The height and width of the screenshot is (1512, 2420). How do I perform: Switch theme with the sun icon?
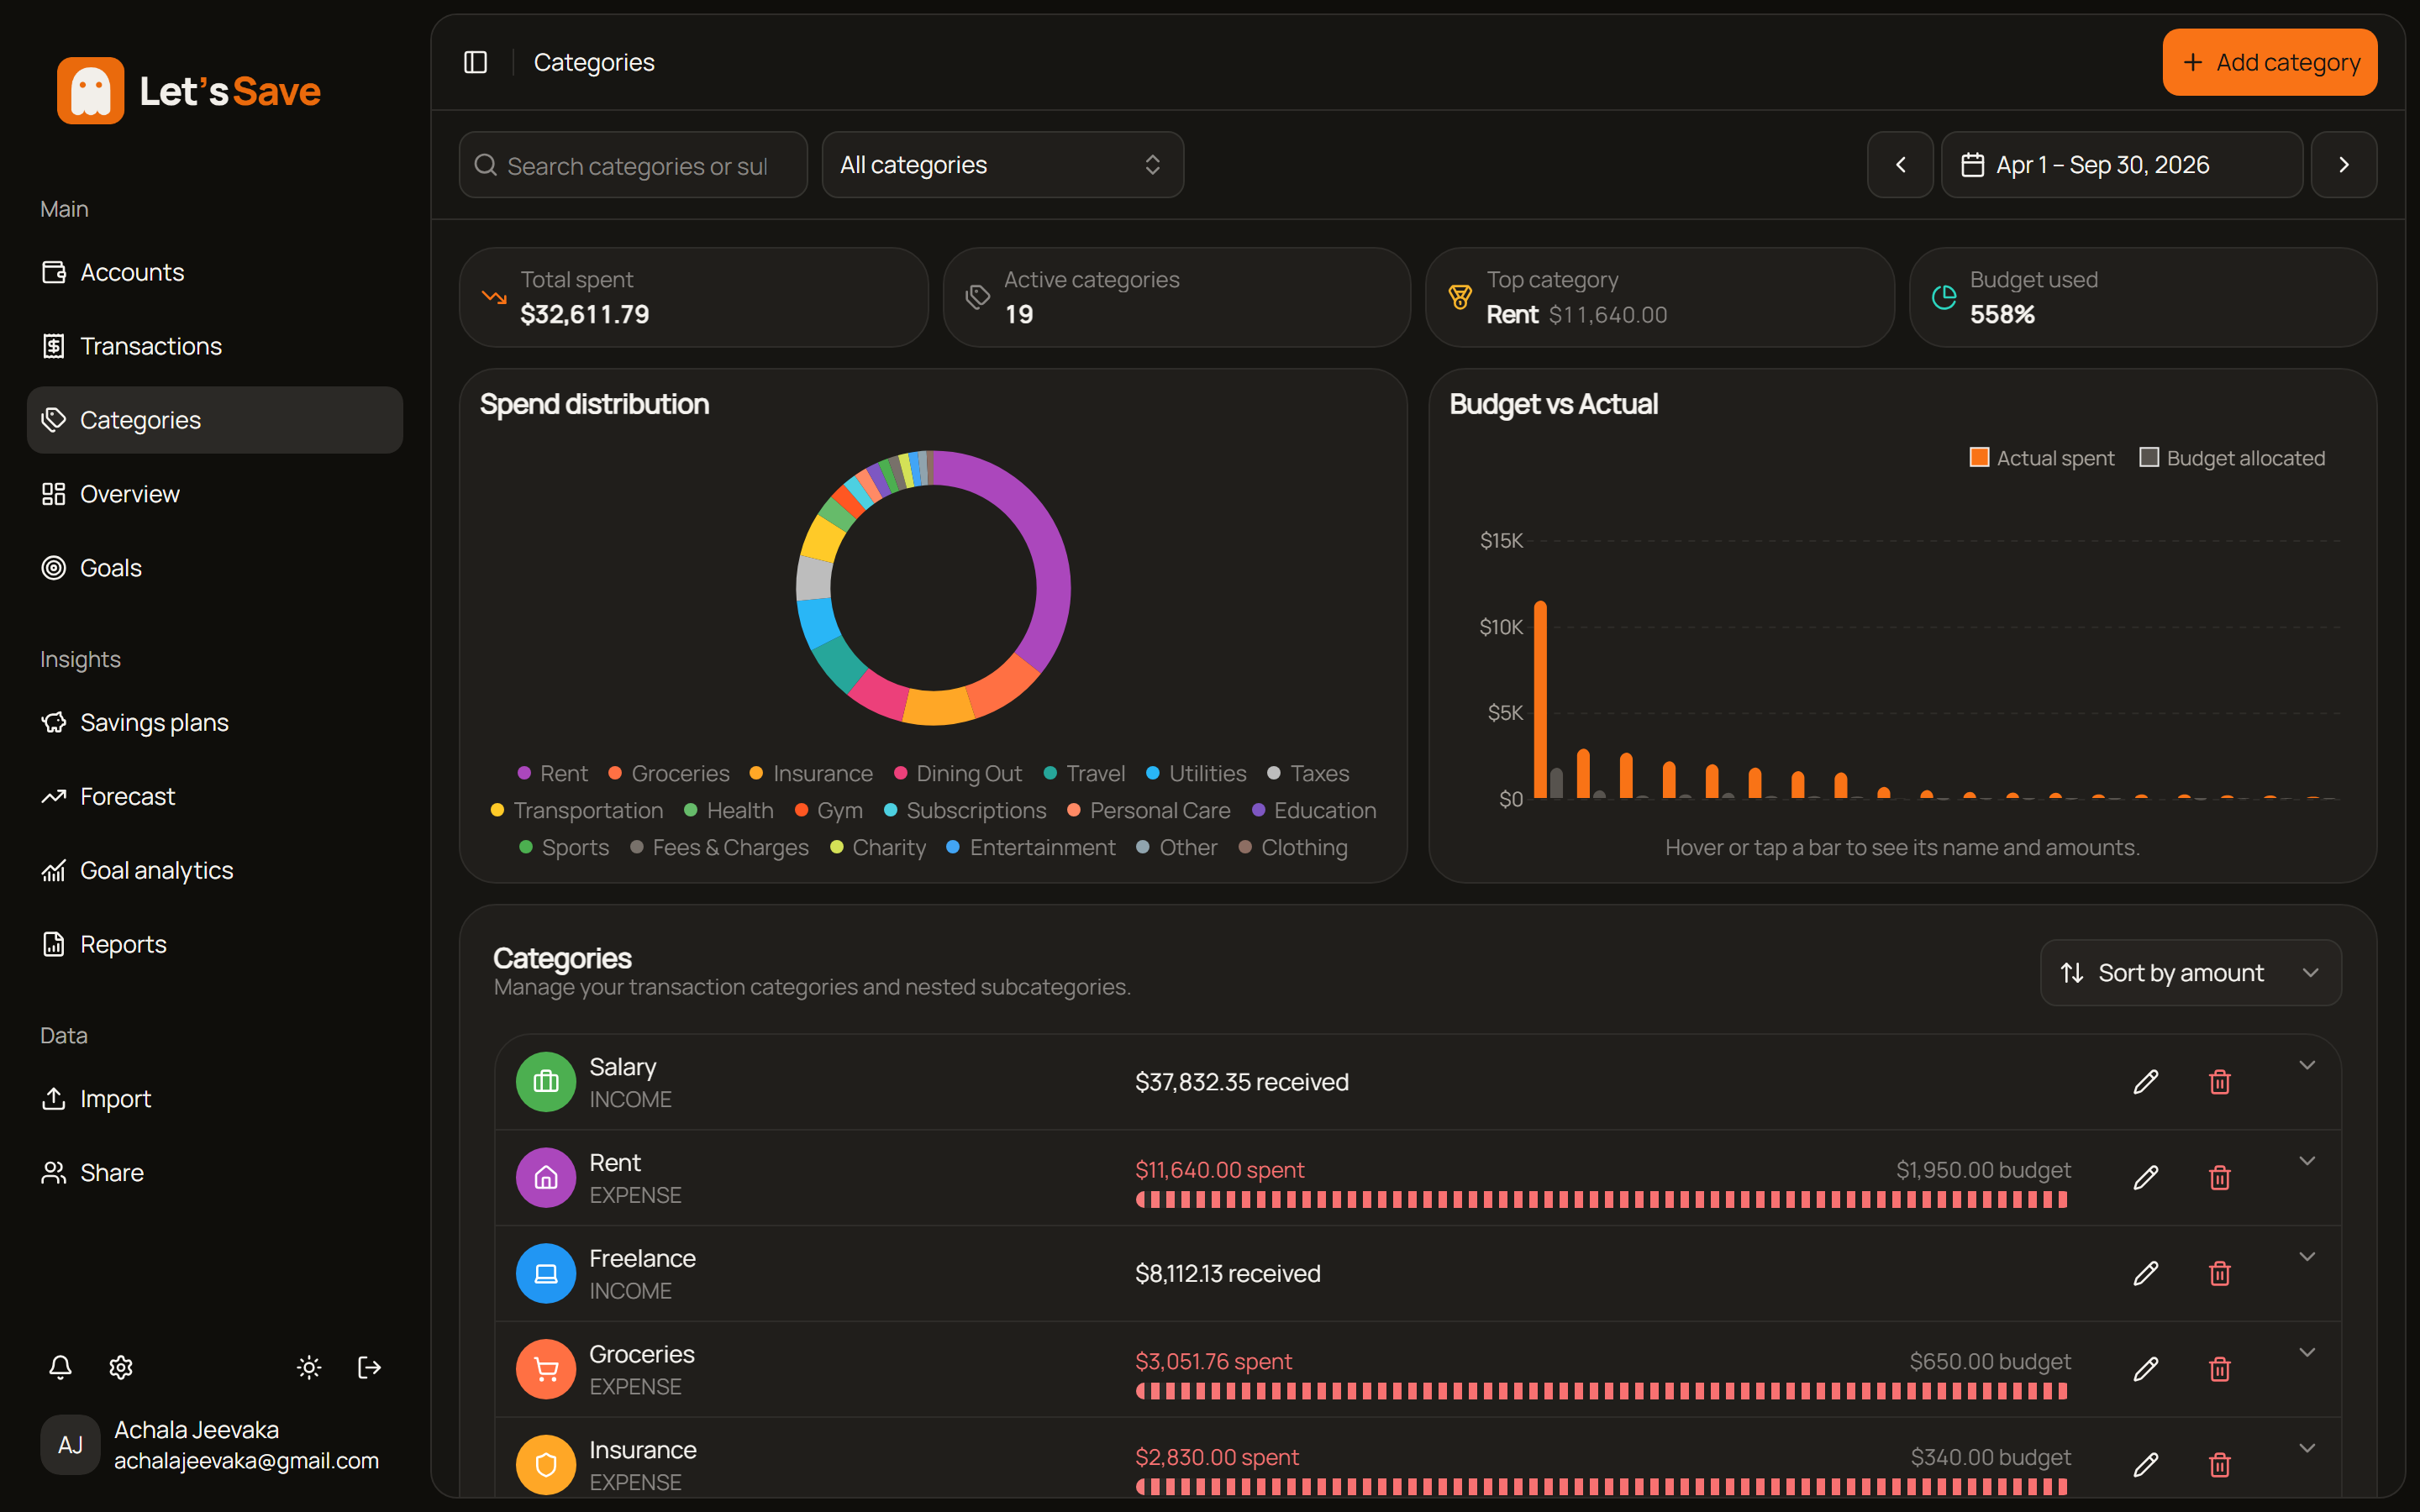pyautogui.click(x=309, y=1367)
